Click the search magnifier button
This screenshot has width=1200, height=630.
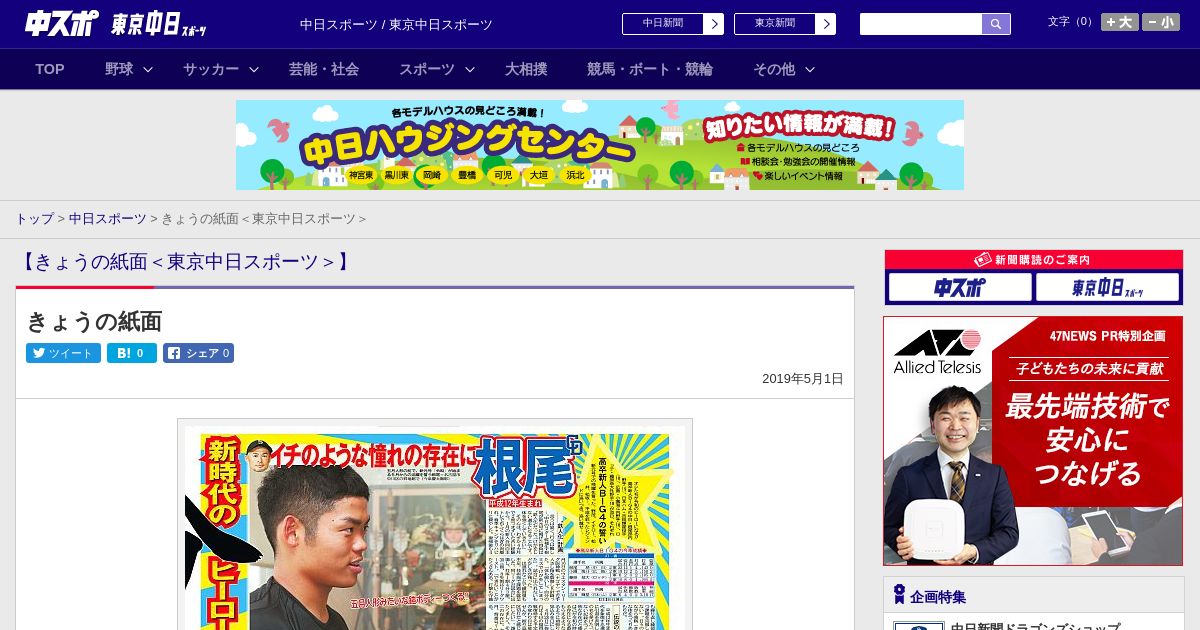pyautogui.click(x=996, y=24)
